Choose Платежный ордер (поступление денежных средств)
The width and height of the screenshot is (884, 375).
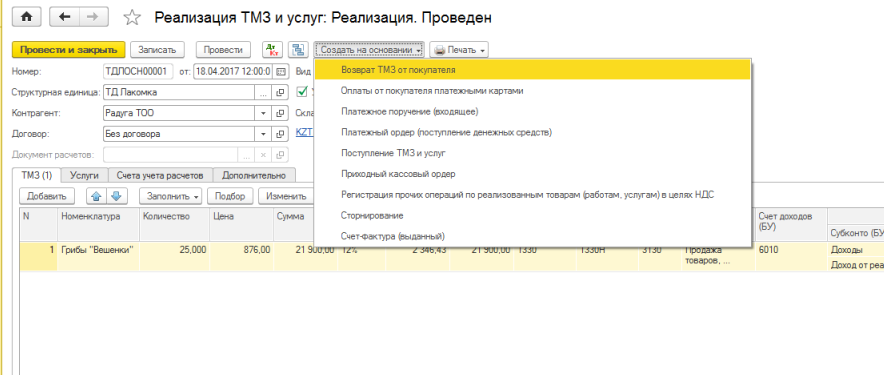532,133
